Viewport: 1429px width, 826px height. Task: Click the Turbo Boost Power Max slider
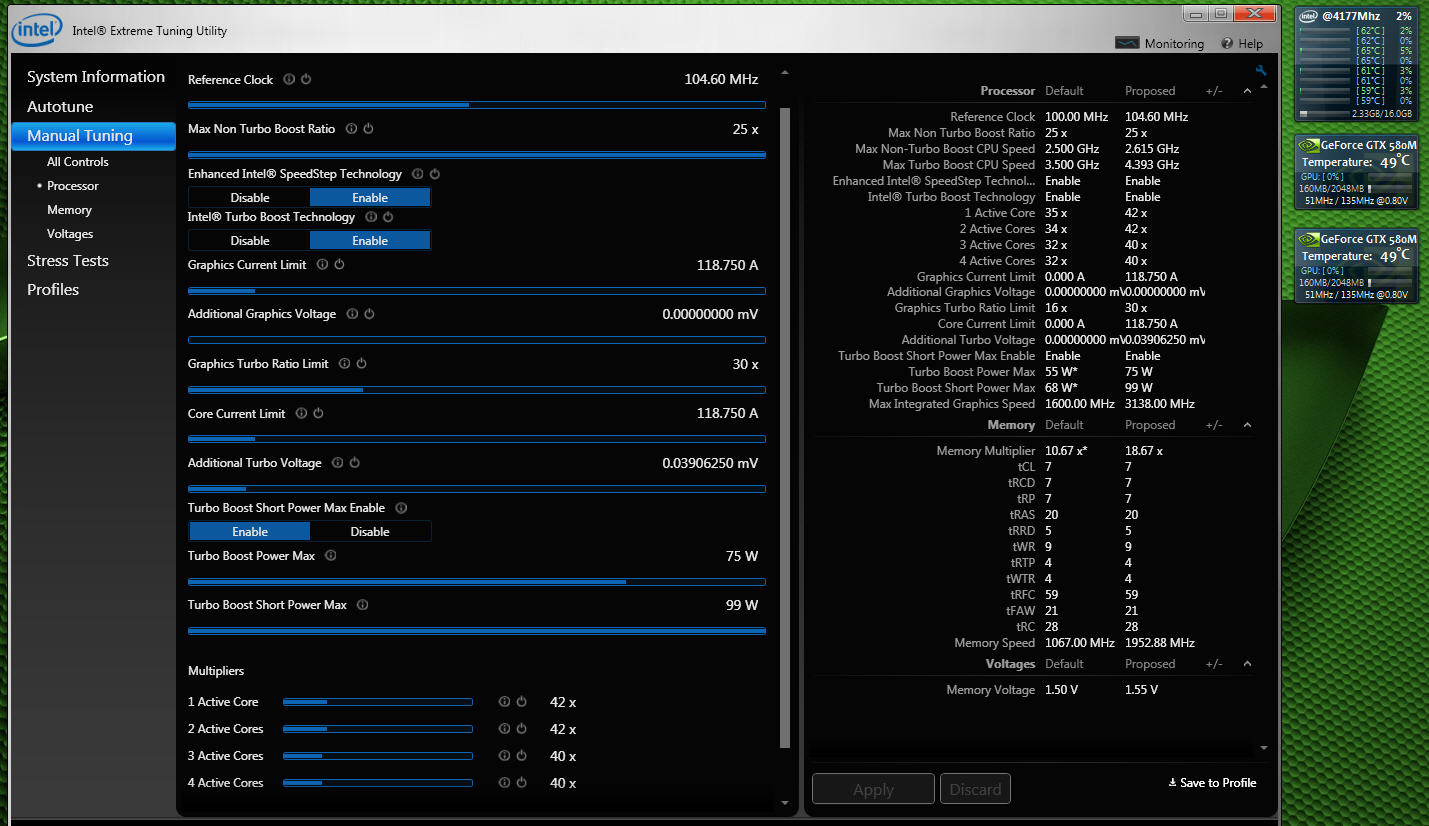[x=477, y=582]
